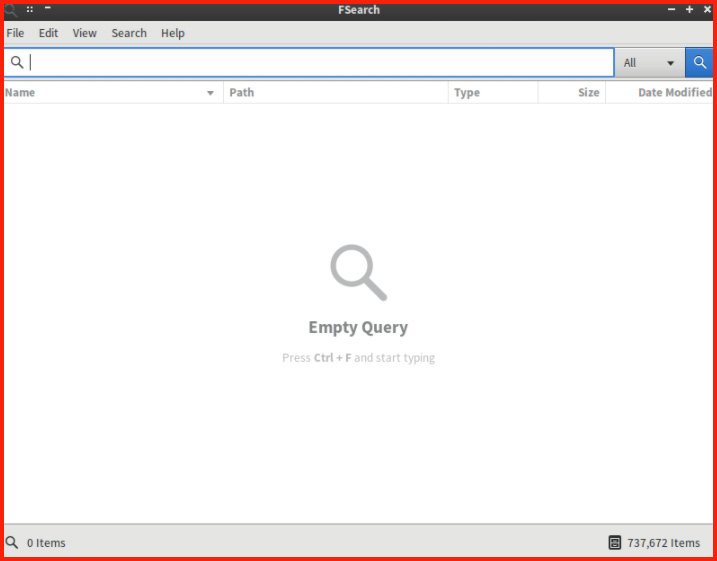Minimize the FSearch window
Viewport: 717px width, 561px height.
point(671,9)
